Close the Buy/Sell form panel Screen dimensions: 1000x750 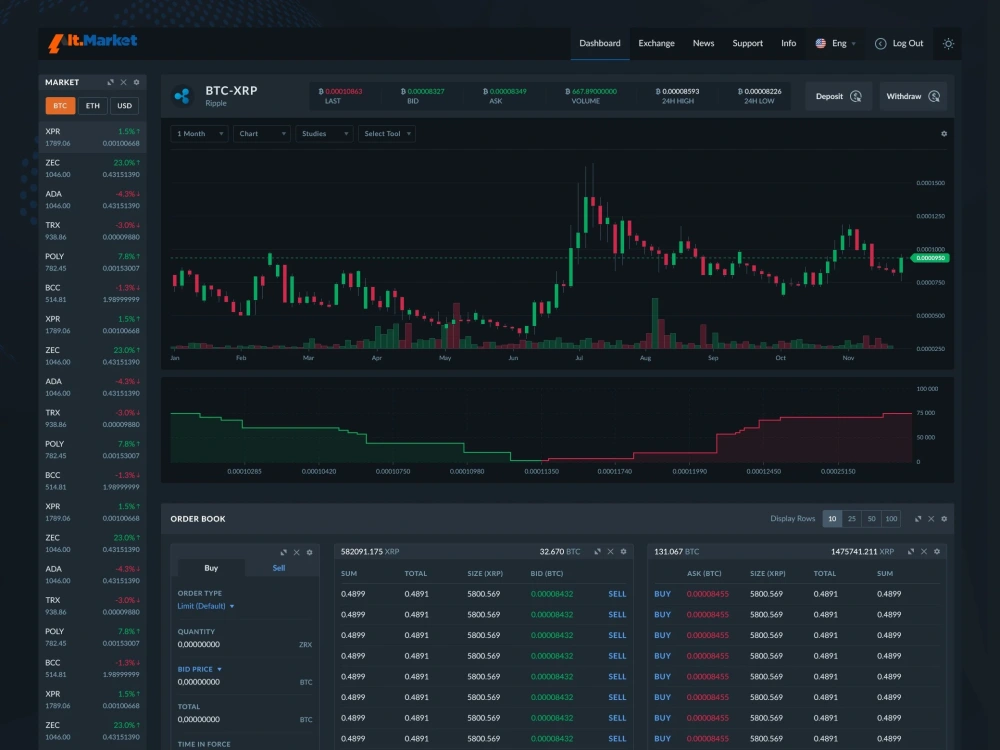pyautogui.click(x=297, y=552)
